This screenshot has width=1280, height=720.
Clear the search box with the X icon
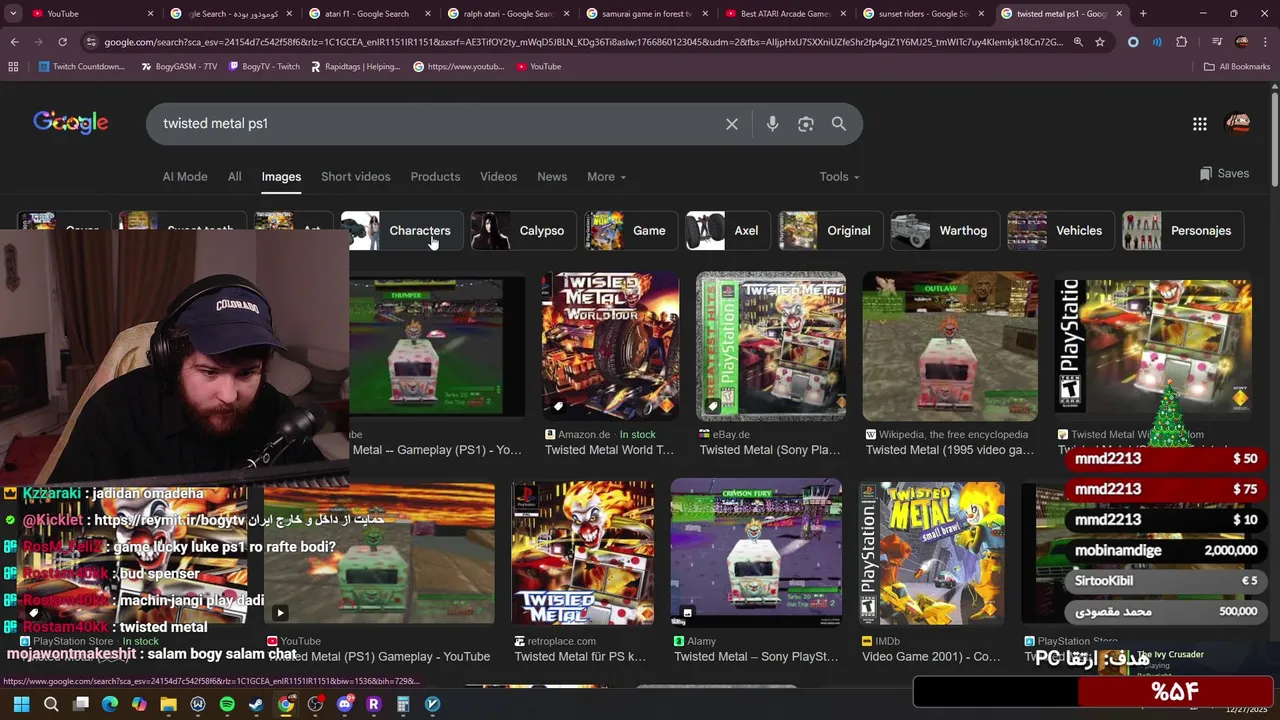tap(732, 124)
